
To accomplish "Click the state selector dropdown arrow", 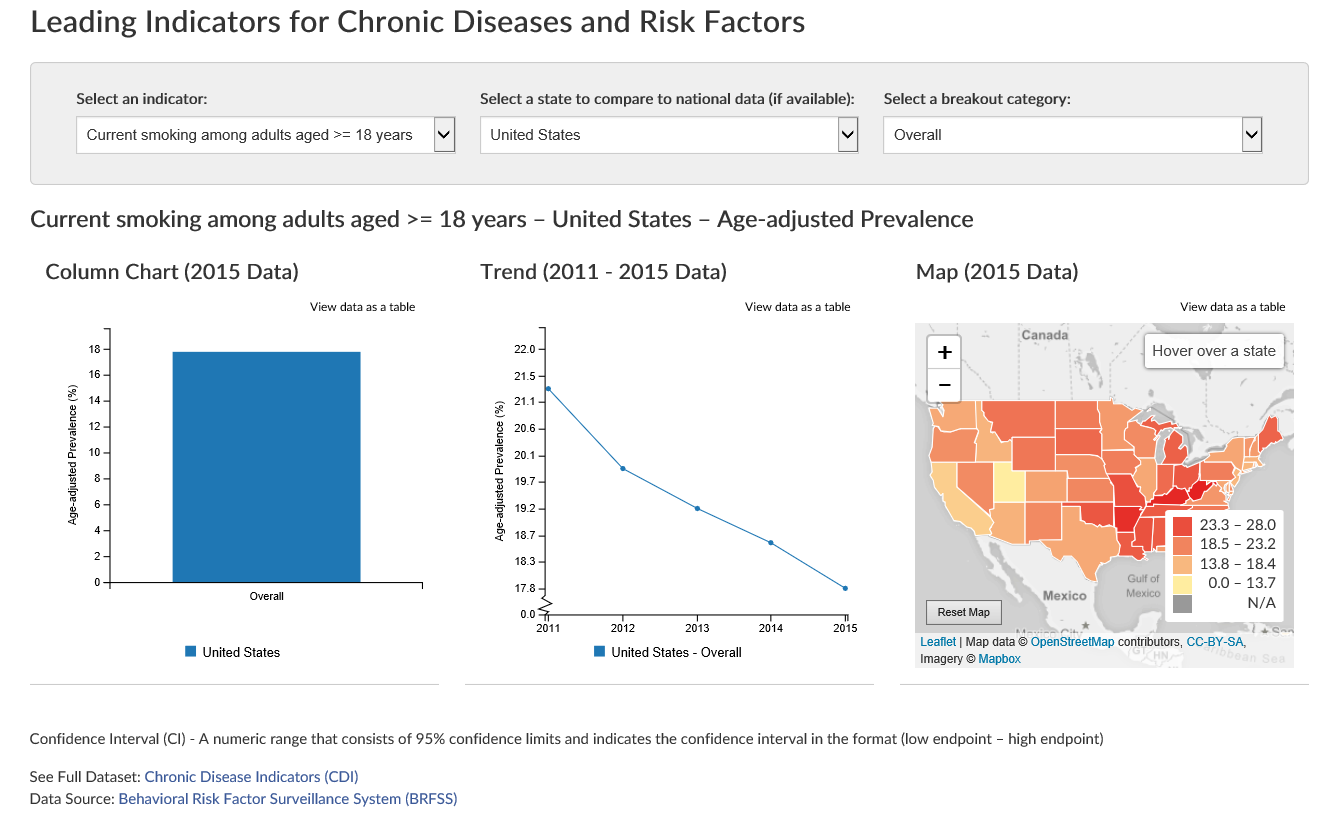I will coord(848,134).
